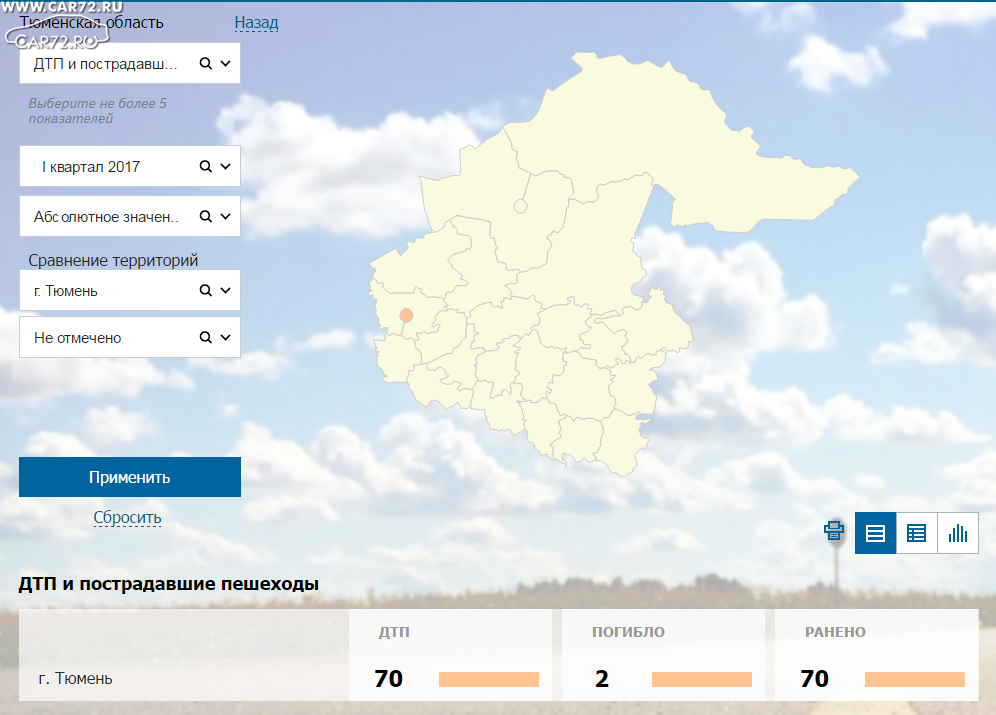Expand the I квартал 2017 period dropdown
The image size is (996, 715).
point(225,166)
